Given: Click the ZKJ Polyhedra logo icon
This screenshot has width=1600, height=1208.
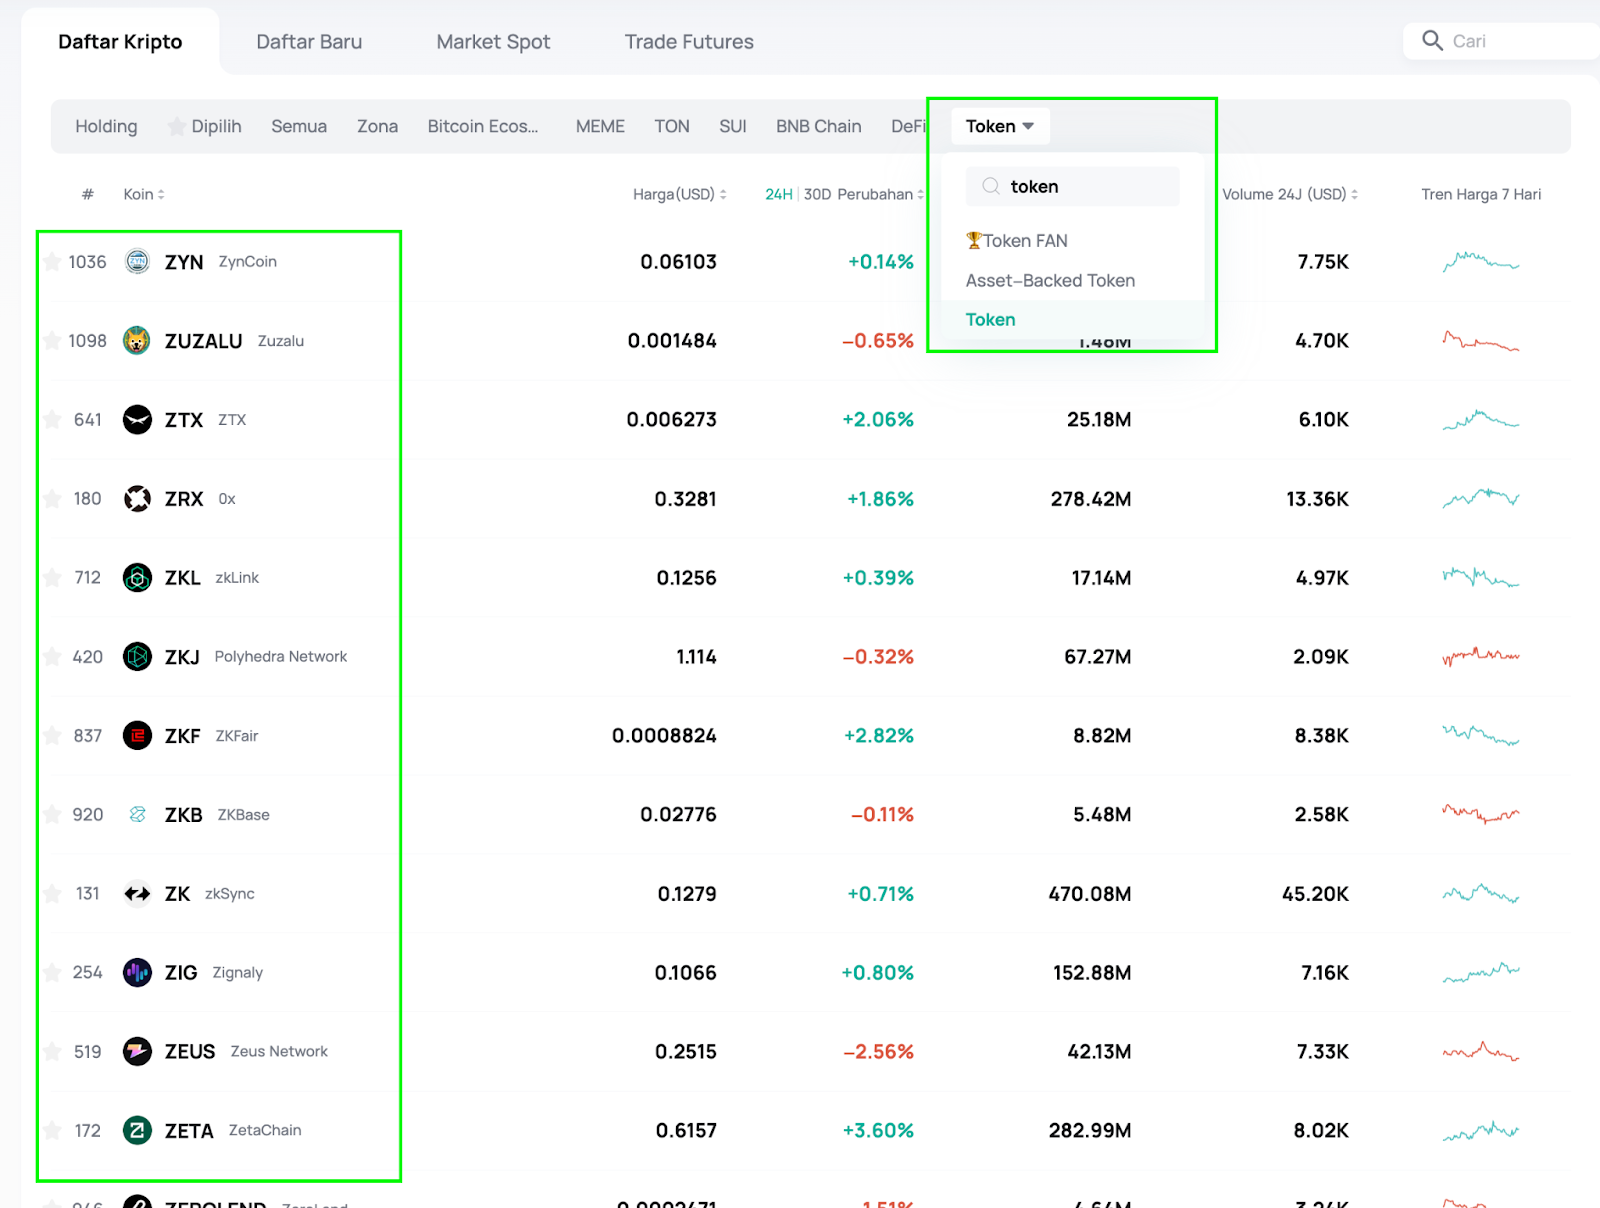Looking at the screenshot, I should click(x=137, y=657).
